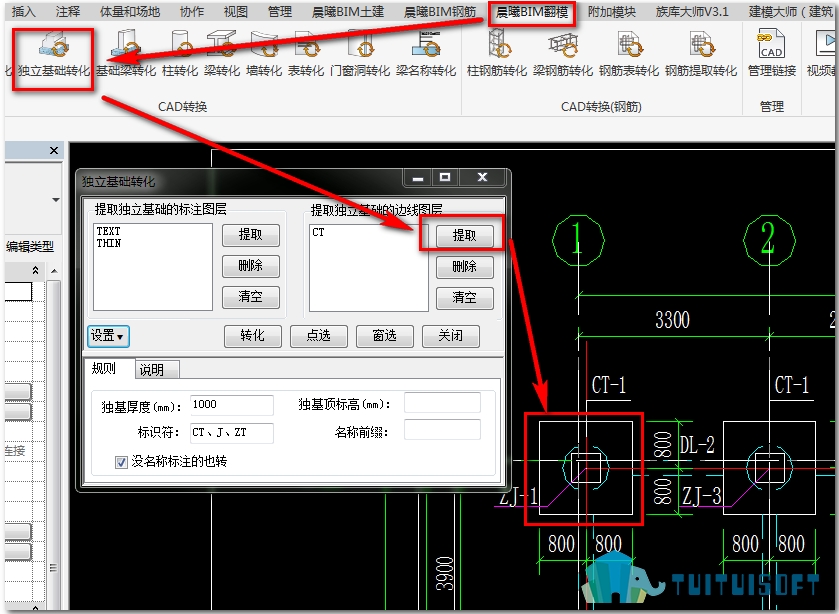
Task: Click the 独基顶标高 input field
Action: pyautogui.click(x=442, y=403)
